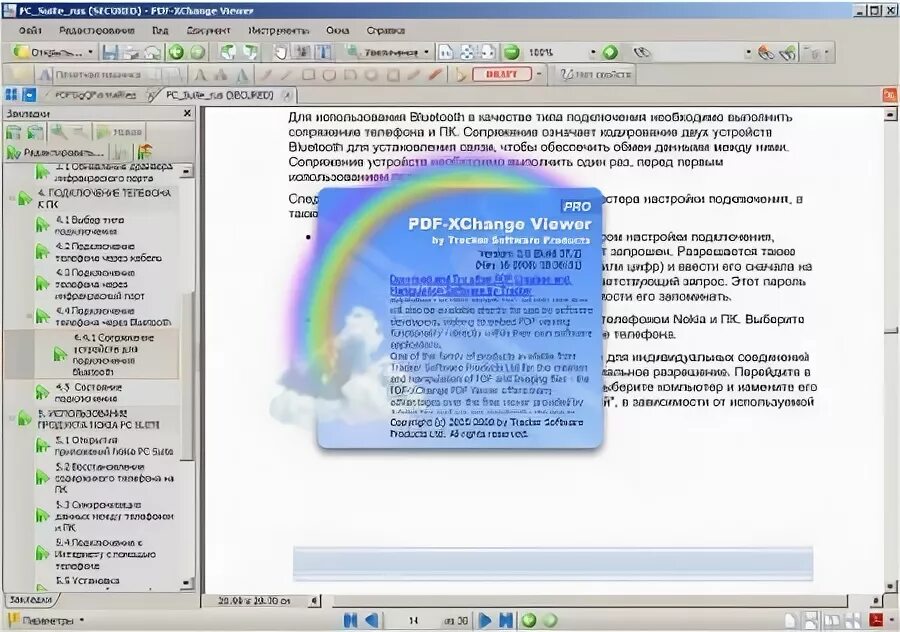Viewport: 900px width, 632px height.
Task: Click the Print icon
Action: [x=131, y=53]
